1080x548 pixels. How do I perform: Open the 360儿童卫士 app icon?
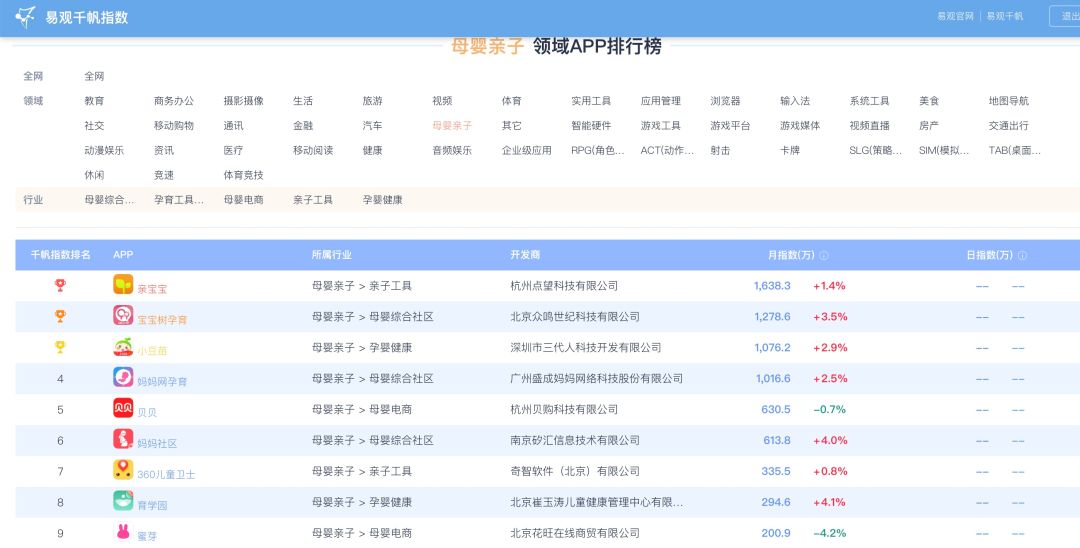coord(123,470)
